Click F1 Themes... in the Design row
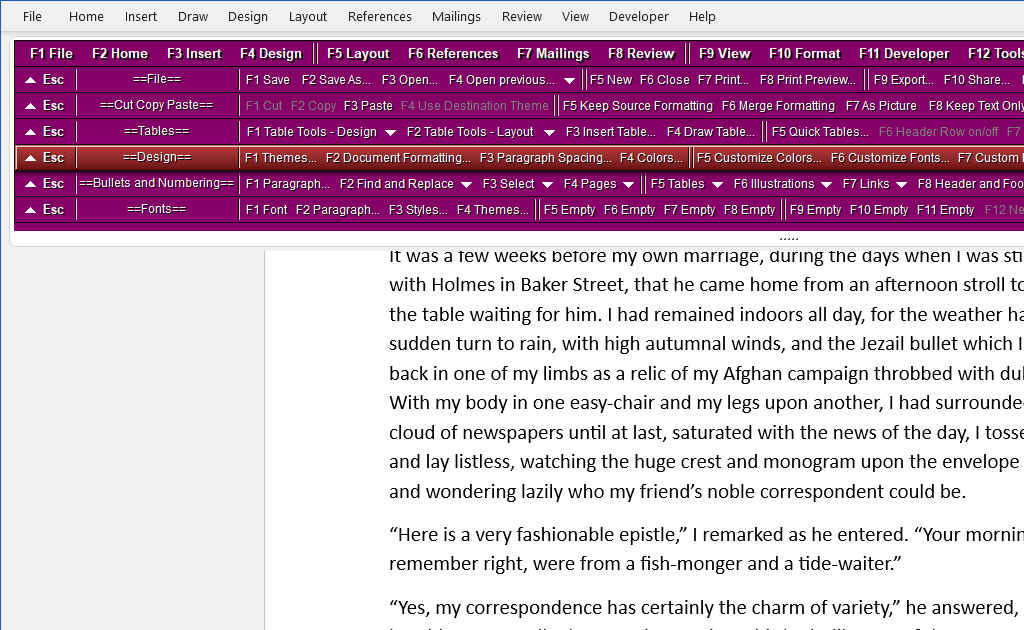This screenshot has width=1024, height=630. (x=281, y=158)
